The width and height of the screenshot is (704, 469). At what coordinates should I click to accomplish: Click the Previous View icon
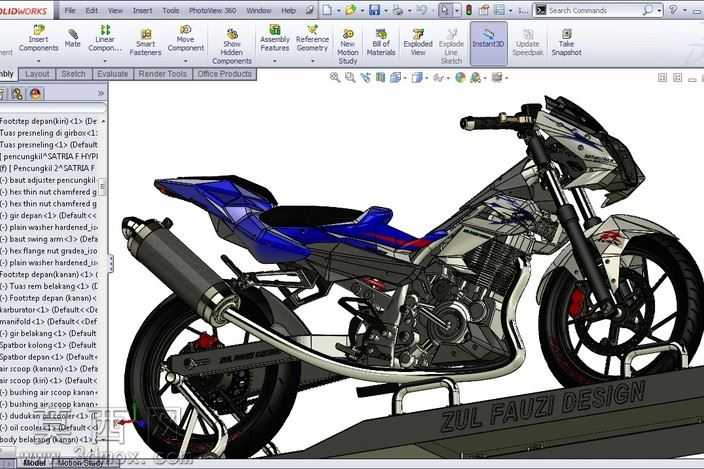(365, 78)
